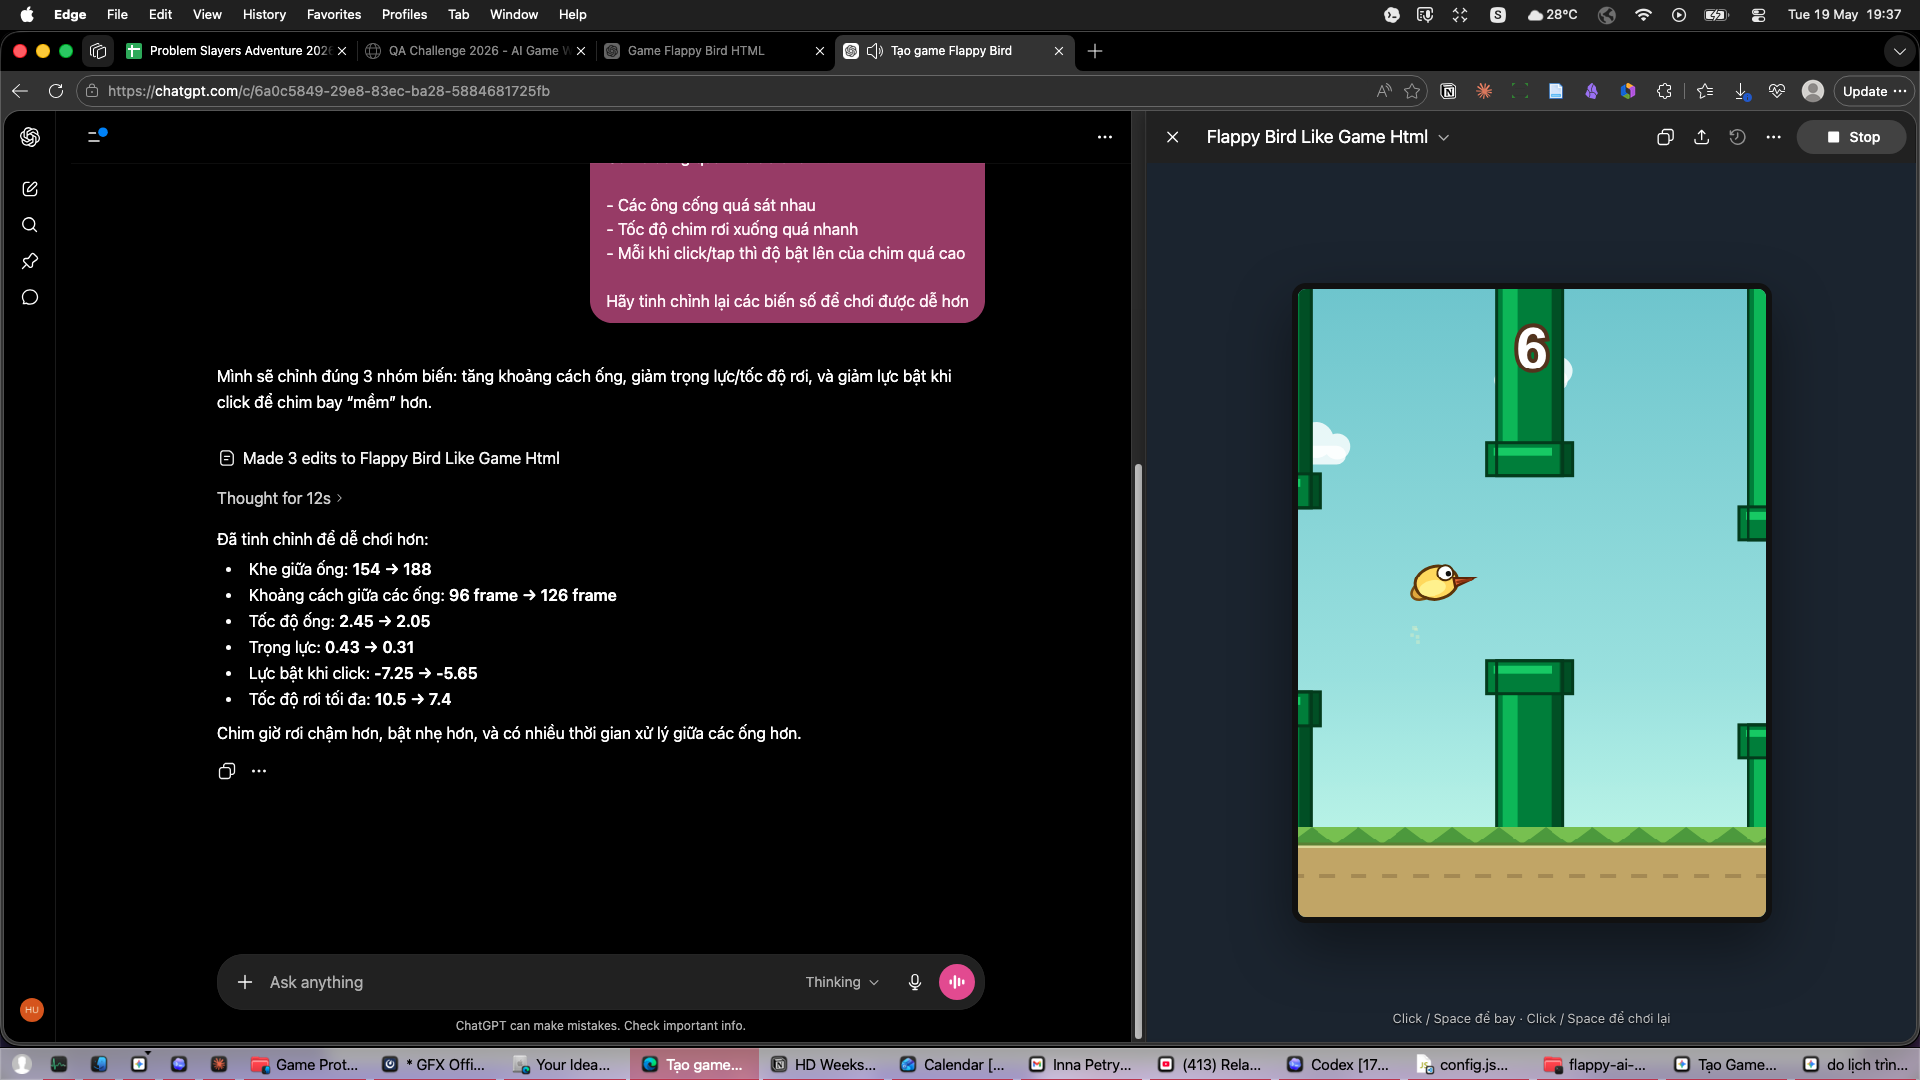Open the Wi-Fi status menu

click(x=1643, y=14)
